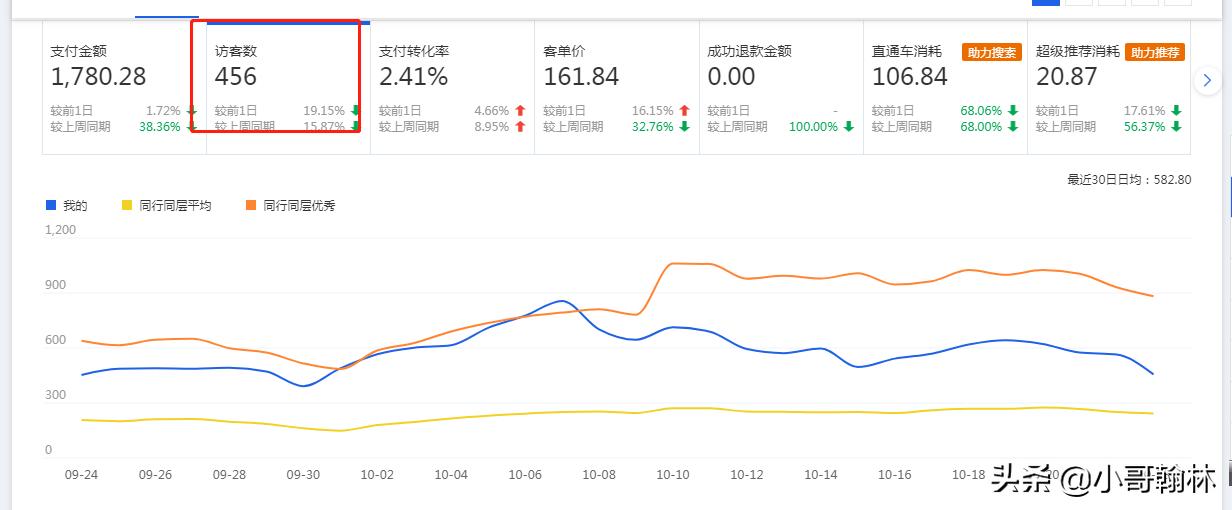The width and height of the screenshot is (1232, 510).
Task: Select the 访客数 metric card
Action: (x=288, y=89)
